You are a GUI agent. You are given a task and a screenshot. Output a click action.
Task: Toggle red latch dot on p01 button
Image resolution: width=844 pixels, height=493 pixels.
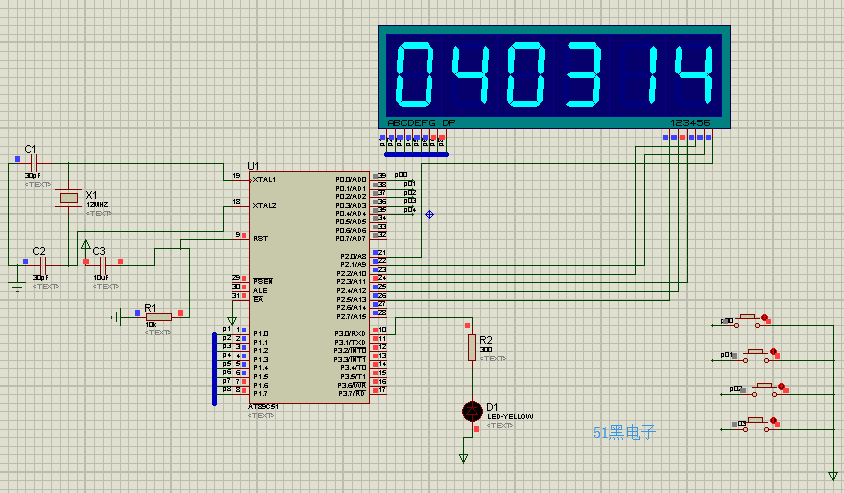pos(773,351)
